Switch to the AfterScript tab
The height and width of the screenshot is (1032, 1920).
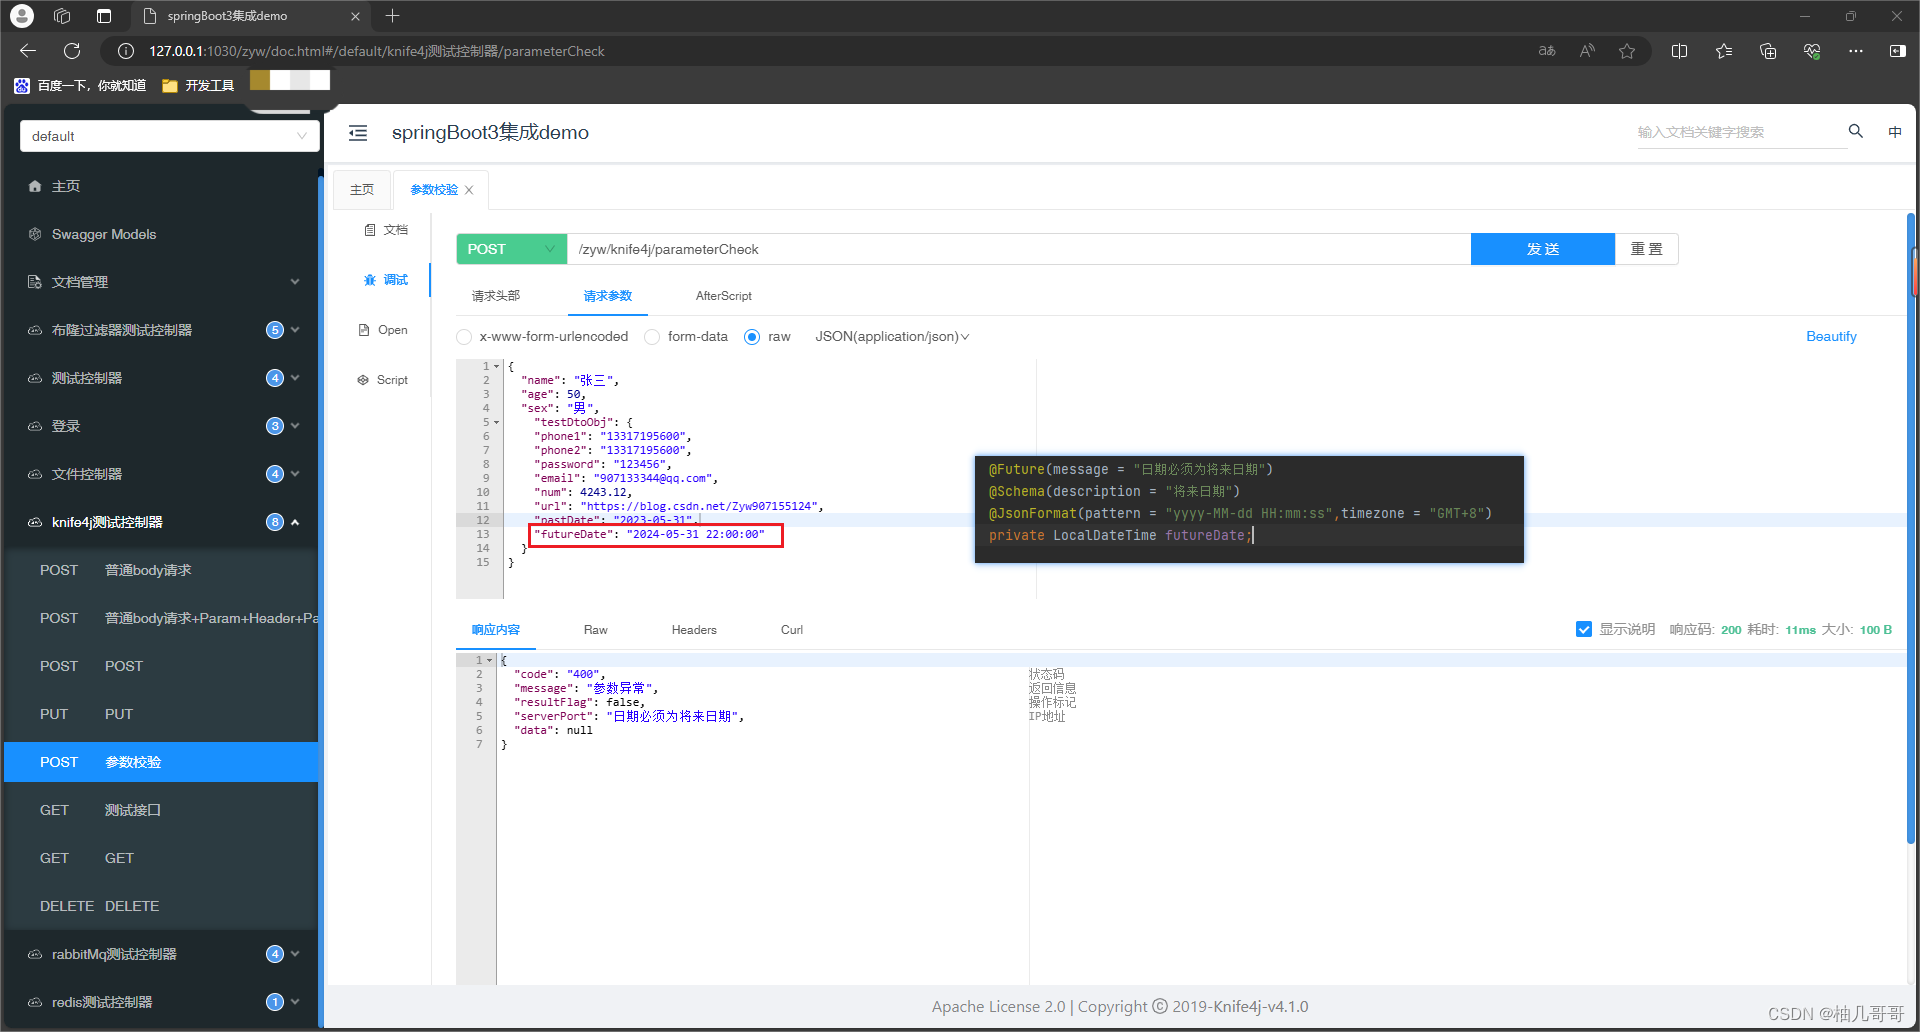point(723,296)
